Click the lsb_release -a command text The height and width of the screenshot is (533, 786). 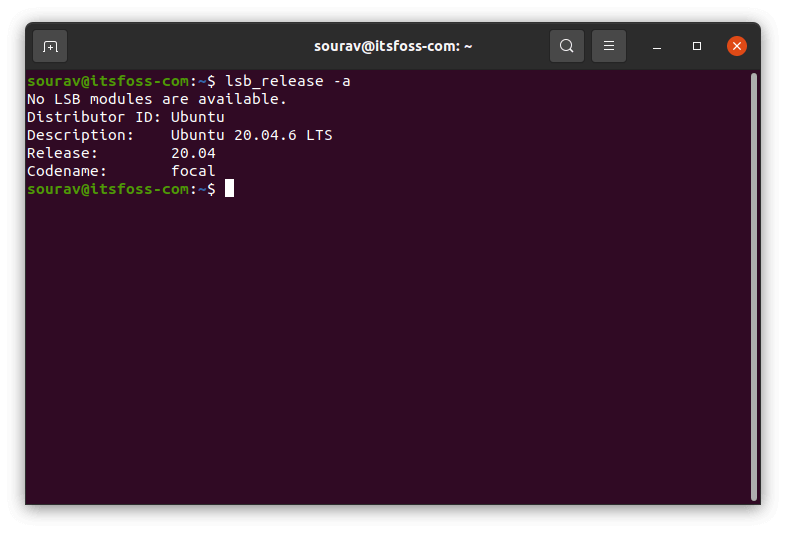(288, 81)
